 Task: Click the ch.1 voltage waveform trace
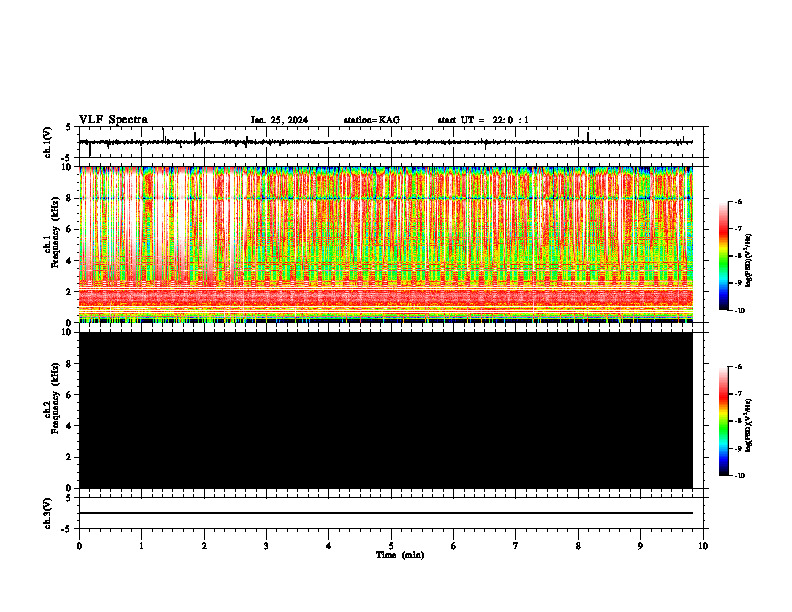(386, 142)
